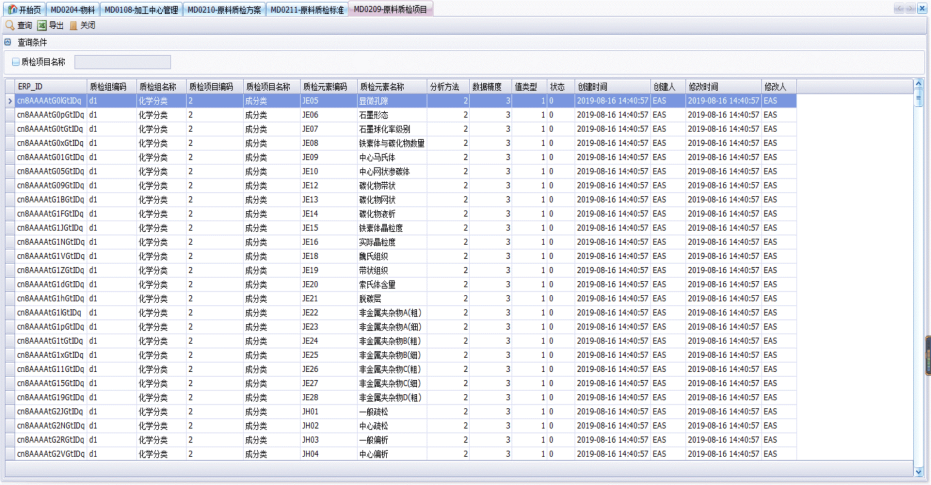
Task: Open the MD0210-原料质检方案 tab
Action: point(224,9)
